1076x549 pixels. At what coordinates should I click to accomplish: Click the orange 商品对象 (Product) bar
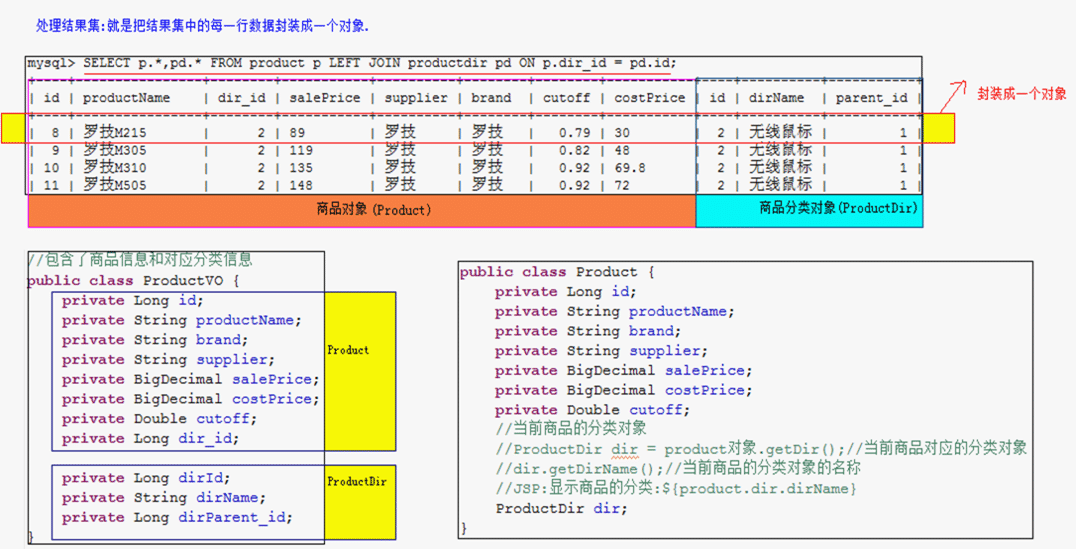coord(361,210)
